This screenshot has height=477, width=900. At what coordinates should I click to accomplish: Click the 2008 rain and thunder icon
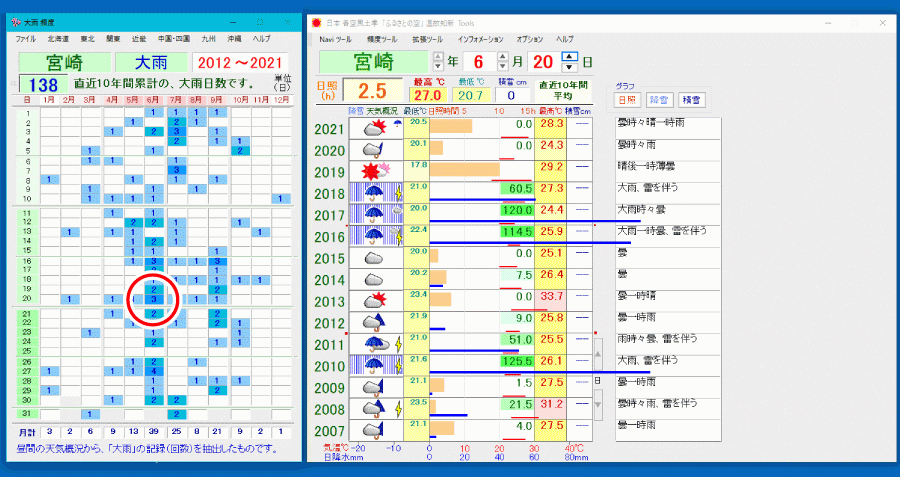375,409
